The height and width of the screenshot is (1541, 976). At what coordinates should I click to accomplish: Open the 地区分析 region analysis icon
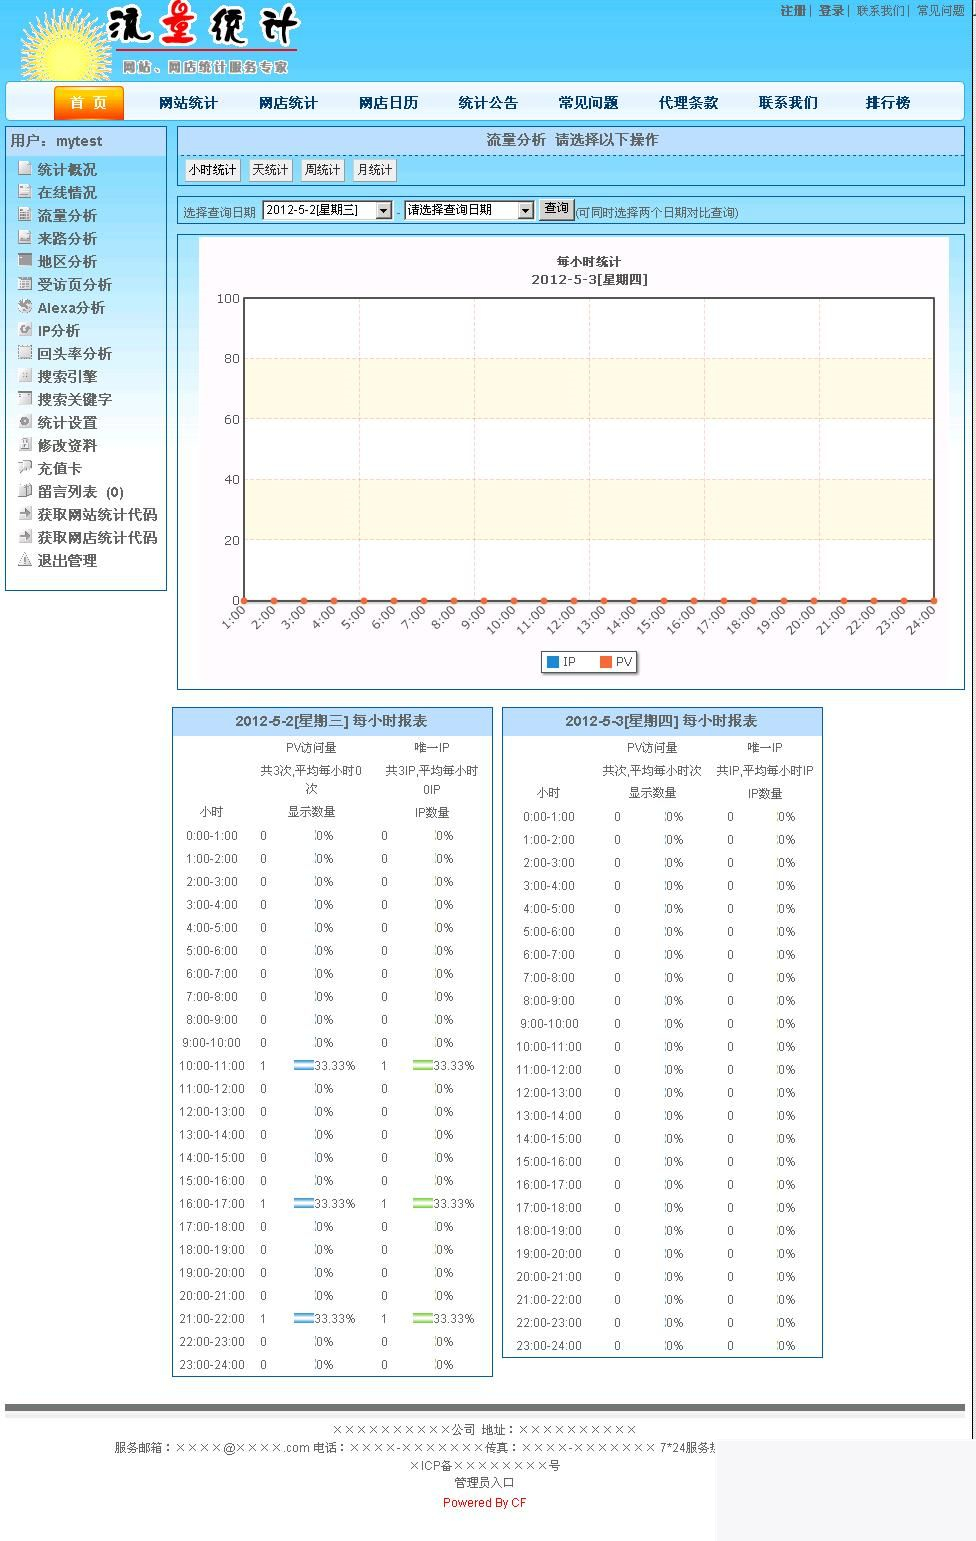coord(24,262)
